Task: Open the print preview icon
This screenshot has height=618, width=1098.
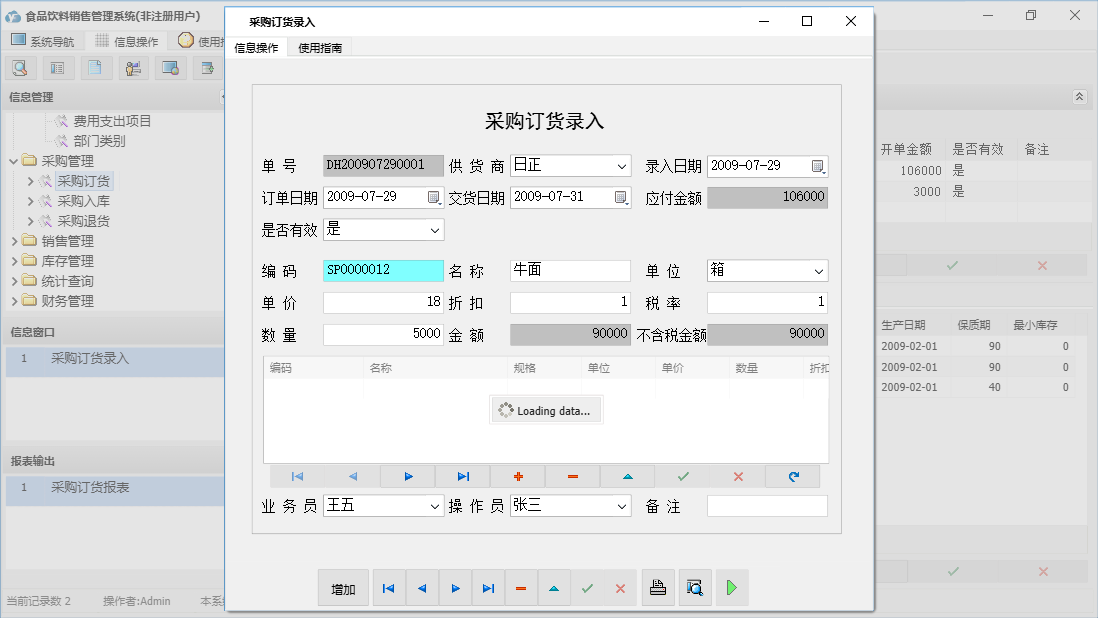Action: coord(695,588)
